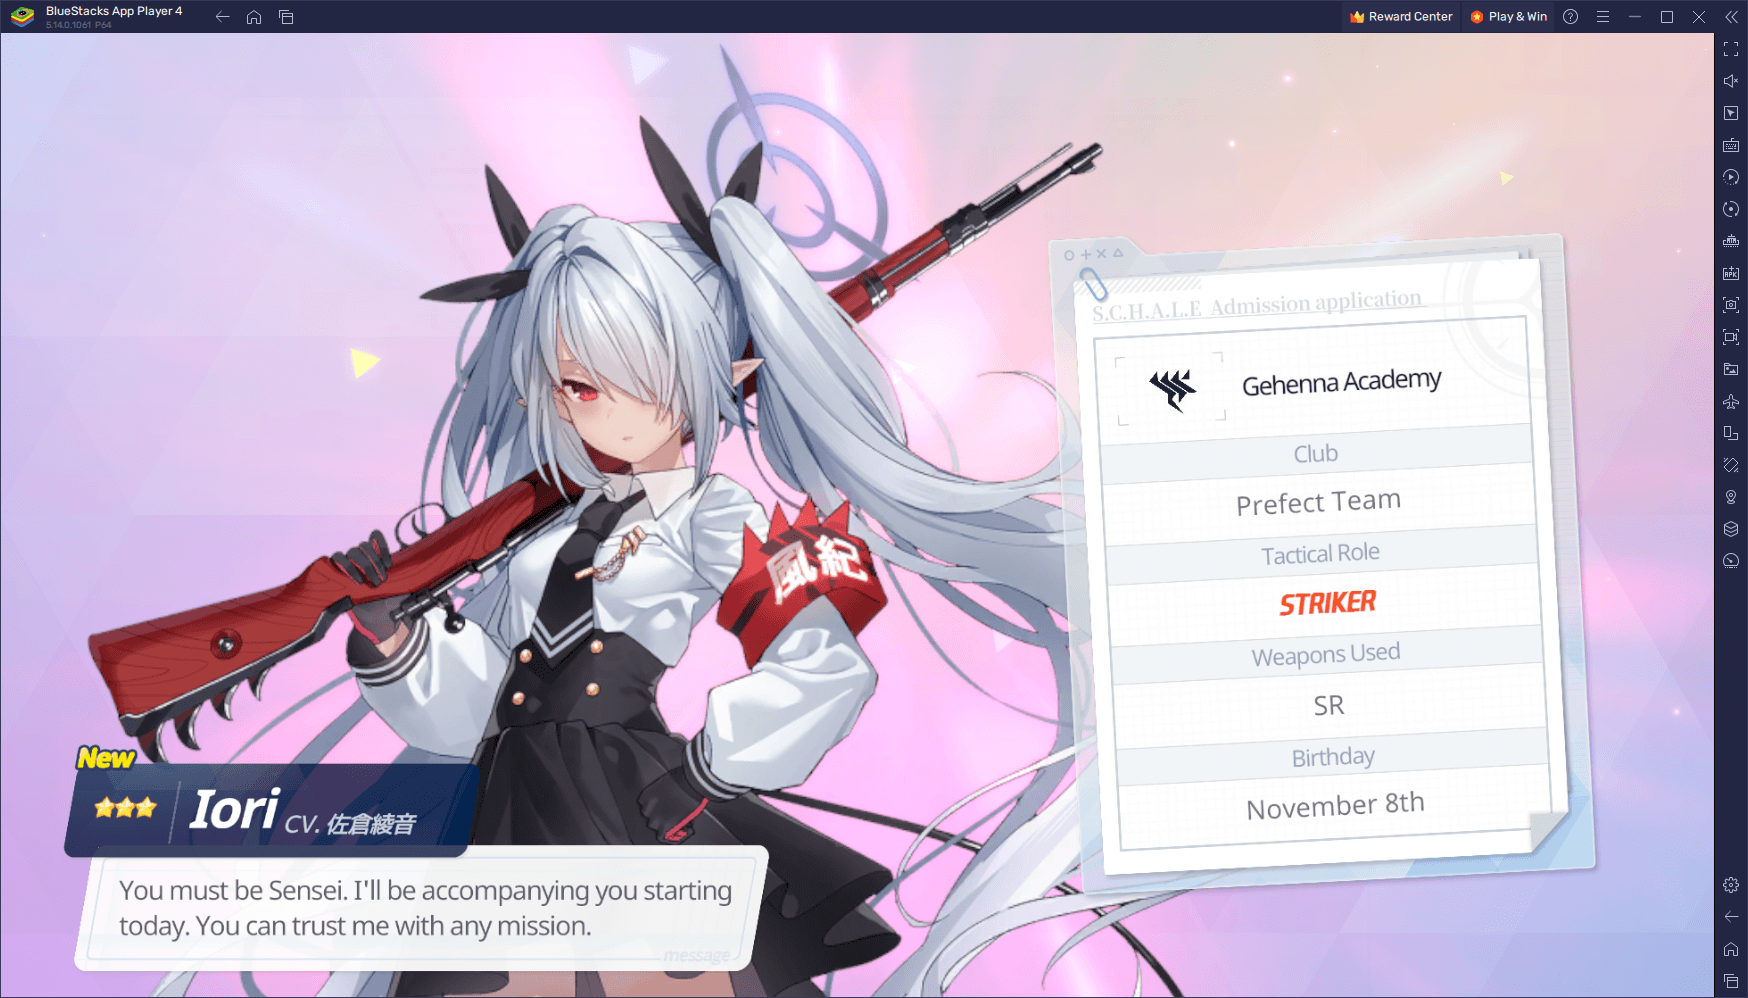The height and width of the screenshot is (998, 1748).
Task: Open the Reward Center
Action: click(x=1400, y=16)
